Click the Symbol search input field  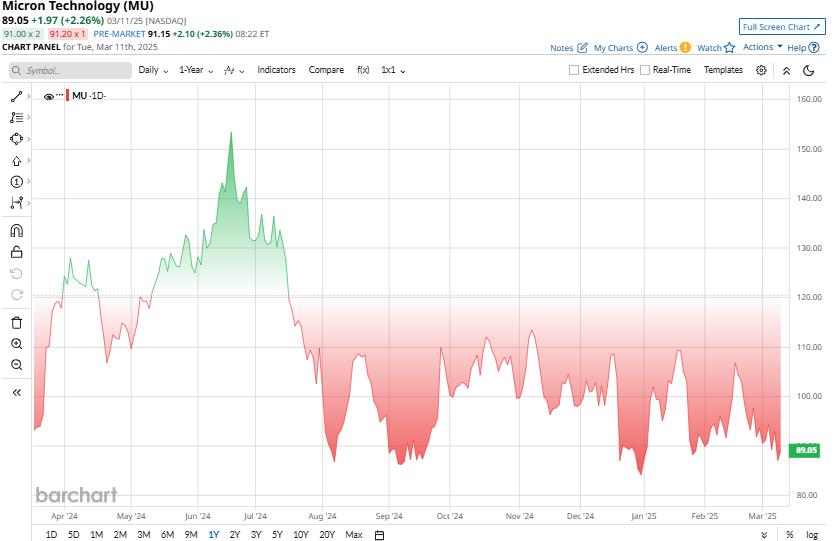70,70
